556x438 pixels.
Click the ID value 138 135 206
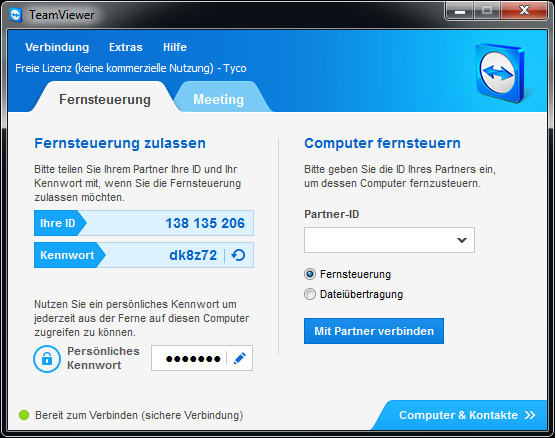click(x=205, y=223)
